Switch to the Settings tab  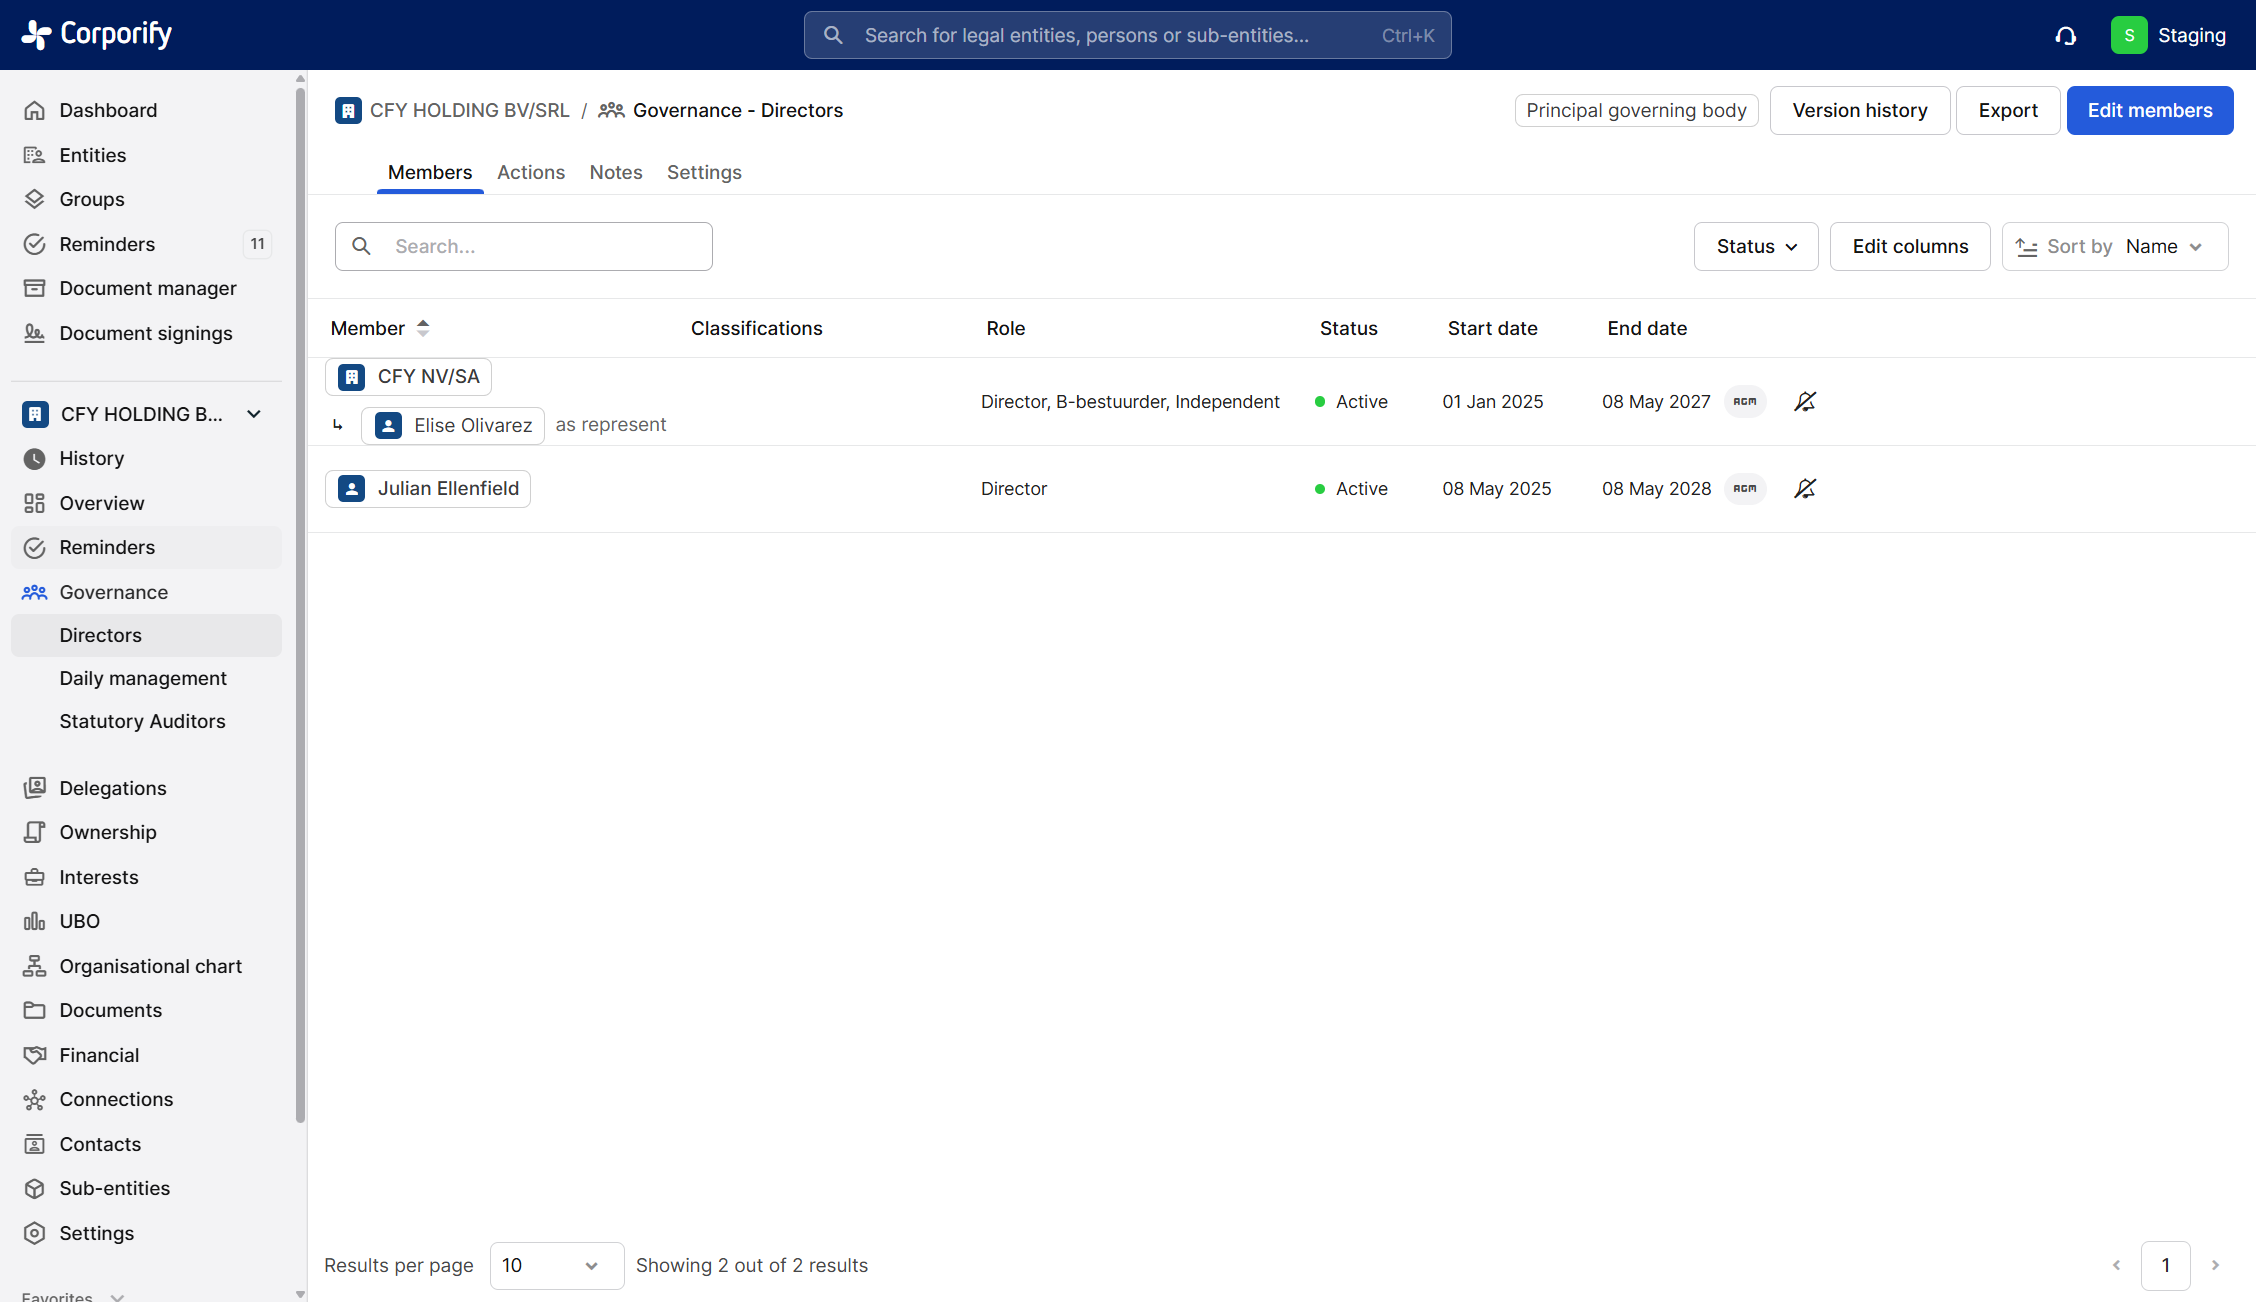point(704,172)
